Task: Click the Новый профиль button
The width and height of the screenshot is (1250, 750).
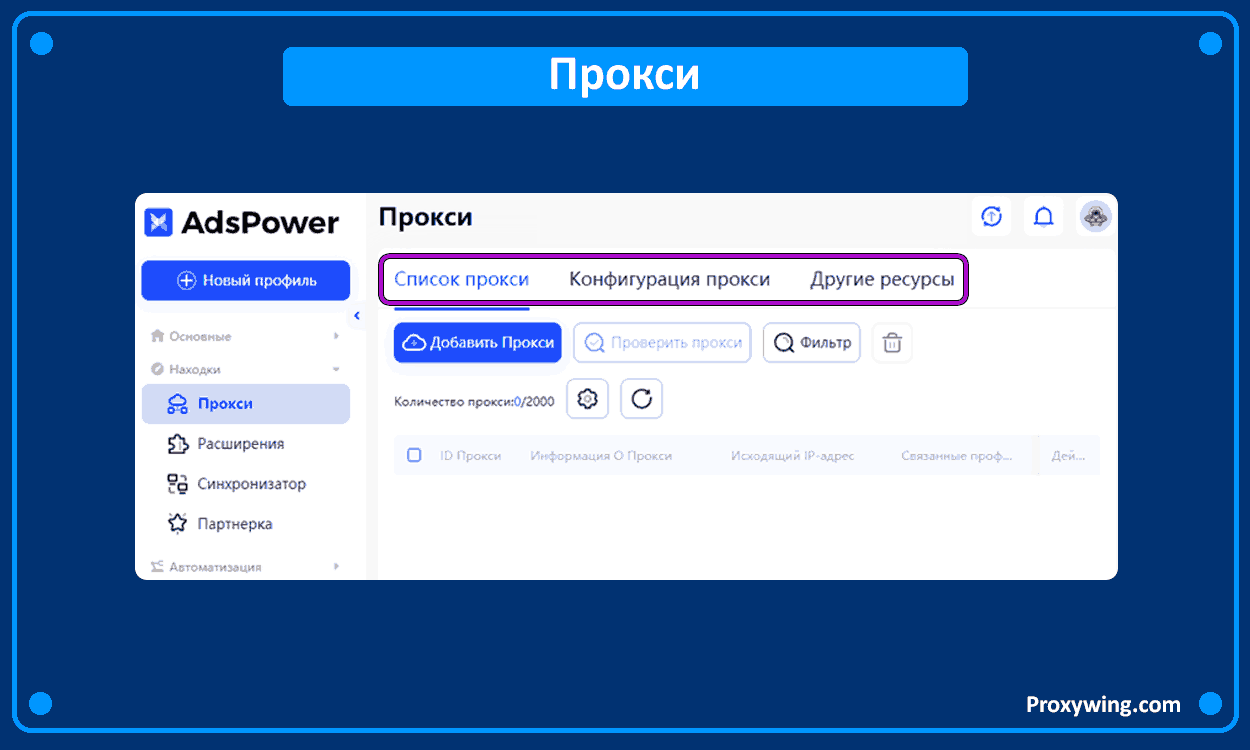Action: [x=246, y=280]
